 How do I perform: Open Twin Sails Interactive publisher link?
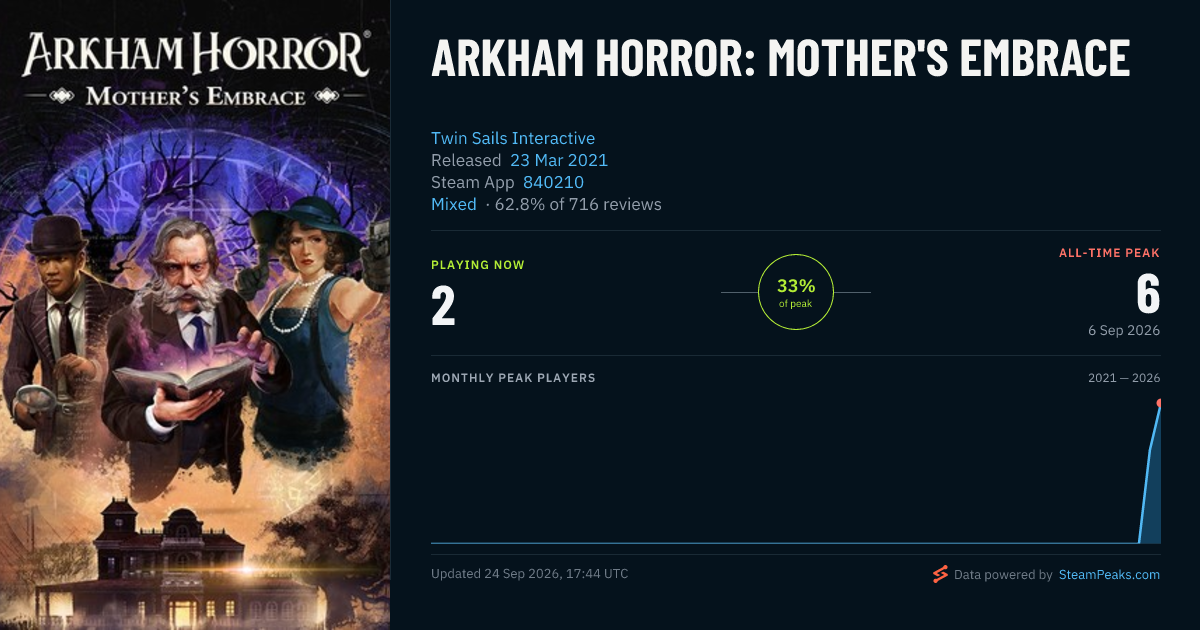(513, 138)
